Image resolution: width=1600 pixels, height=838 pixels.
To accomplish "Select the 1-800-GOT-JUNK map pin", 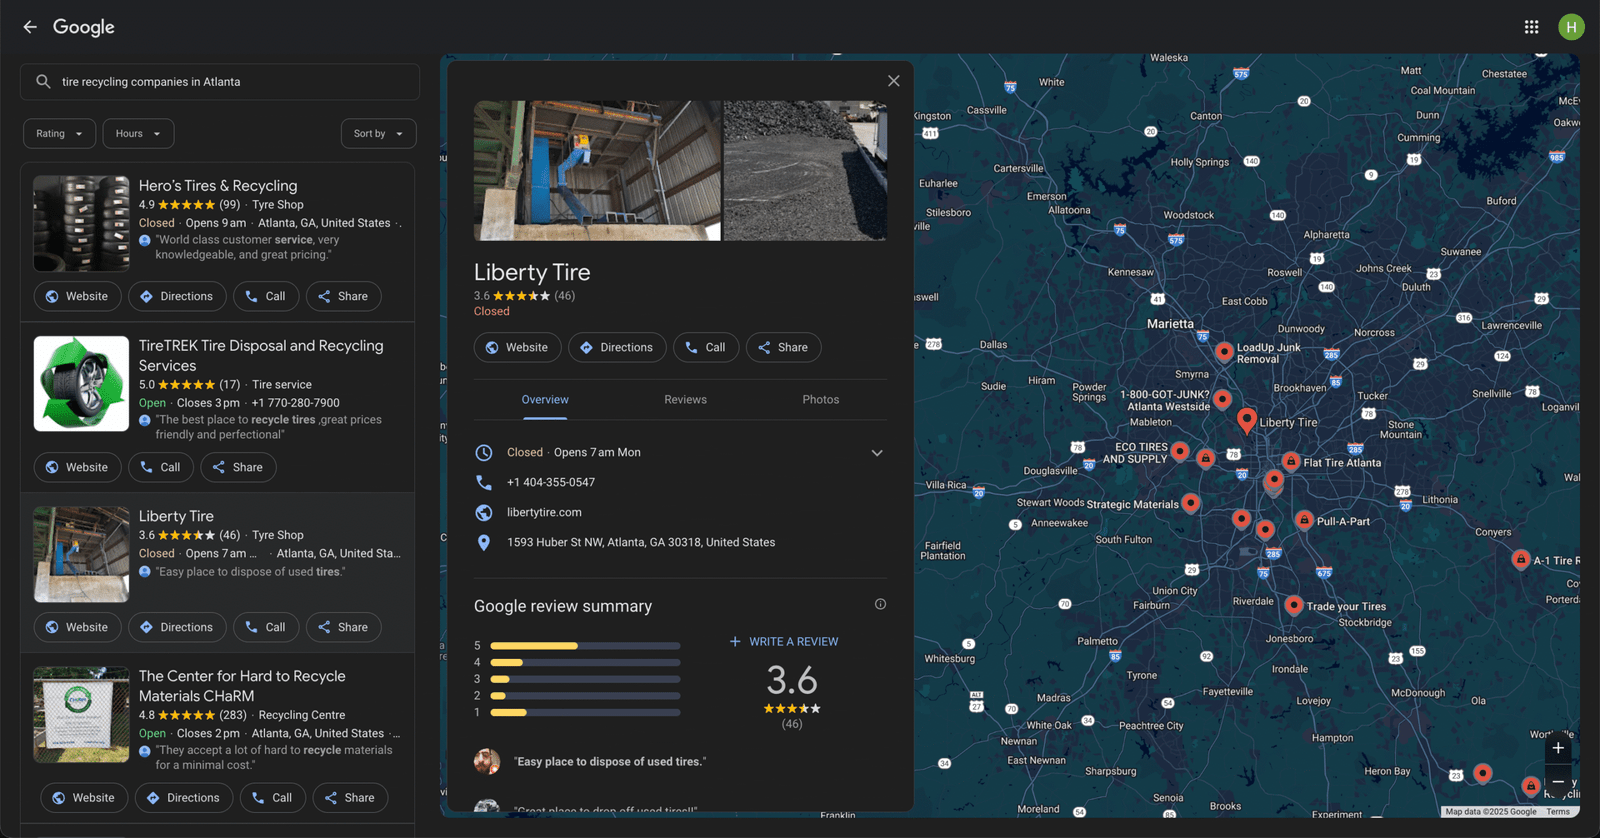I will (1222, 400).
